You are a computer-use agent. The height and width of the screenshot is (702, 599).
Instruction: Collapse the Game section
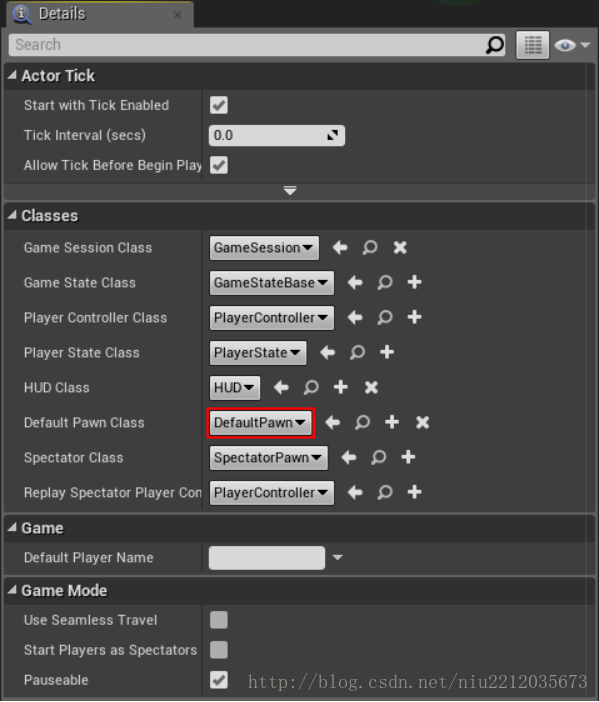click(12, 528)
